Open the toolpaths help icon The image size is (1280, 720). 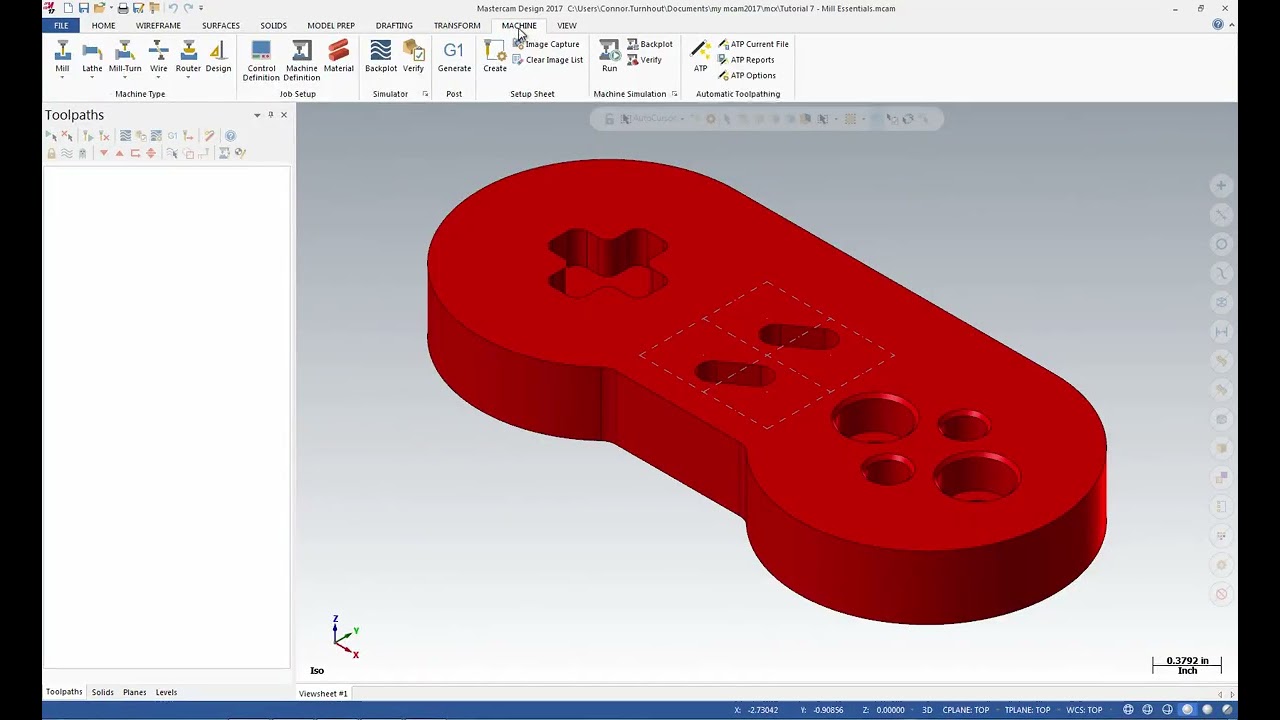coord(230,135)
